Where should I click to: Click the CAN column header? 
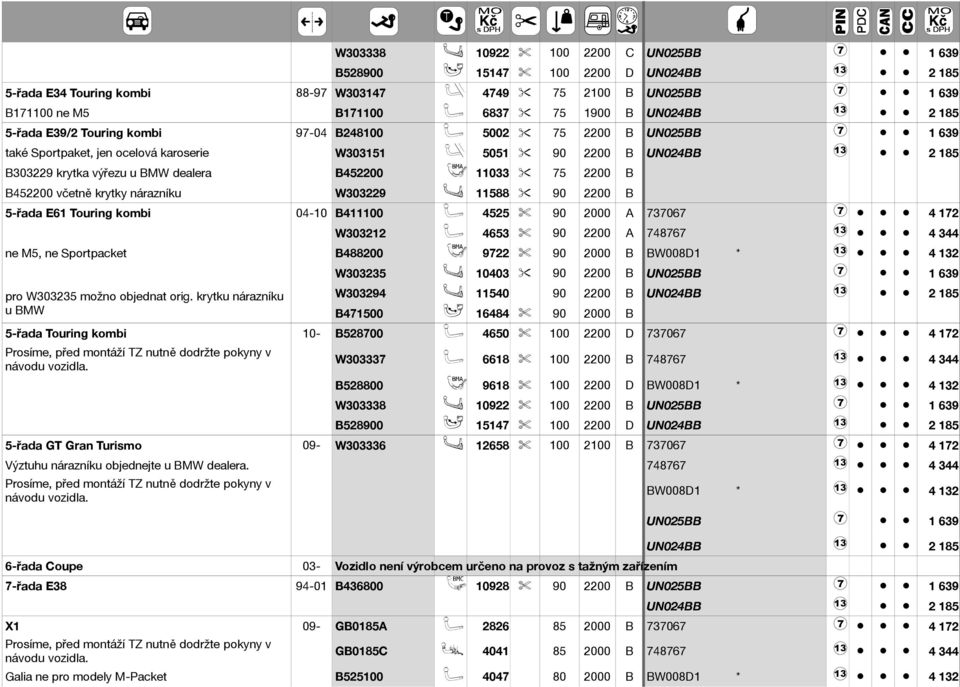tap(884, 21)
